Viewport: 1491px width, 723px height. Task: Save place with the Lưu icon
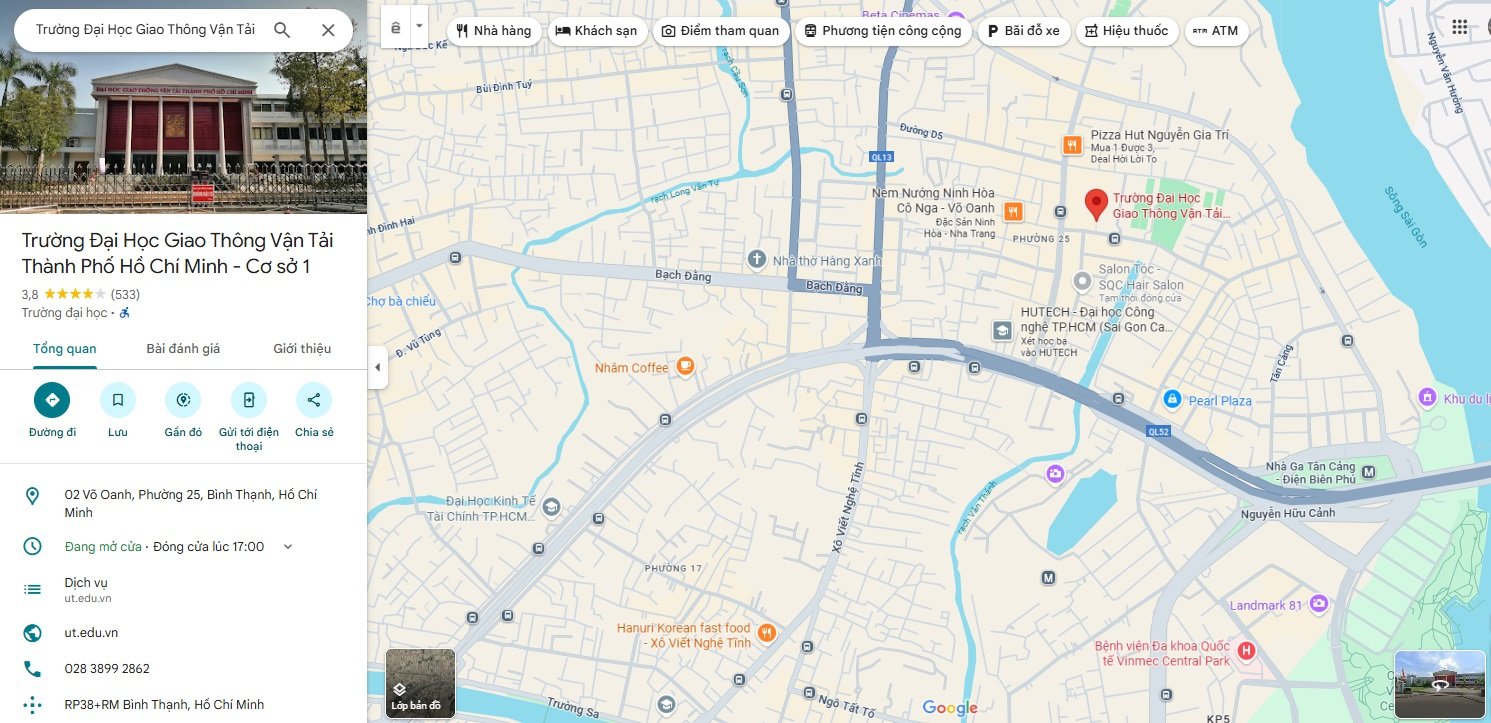(x=118, y=400)
